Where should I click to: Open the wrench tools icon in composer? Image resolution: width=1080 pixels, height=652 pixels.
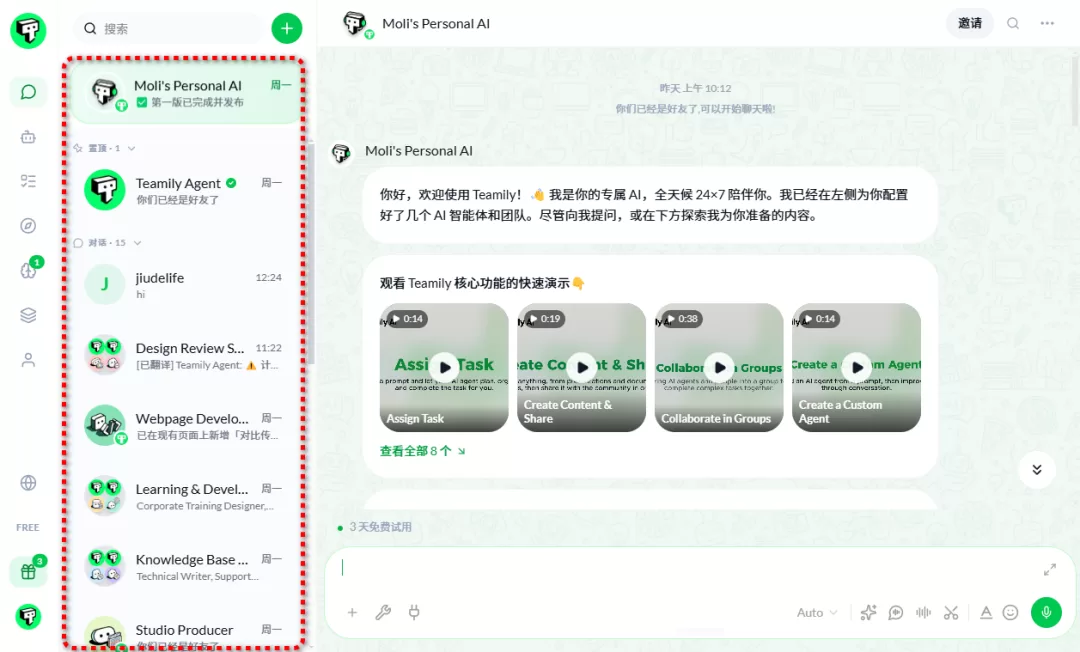tap(383, 612)
